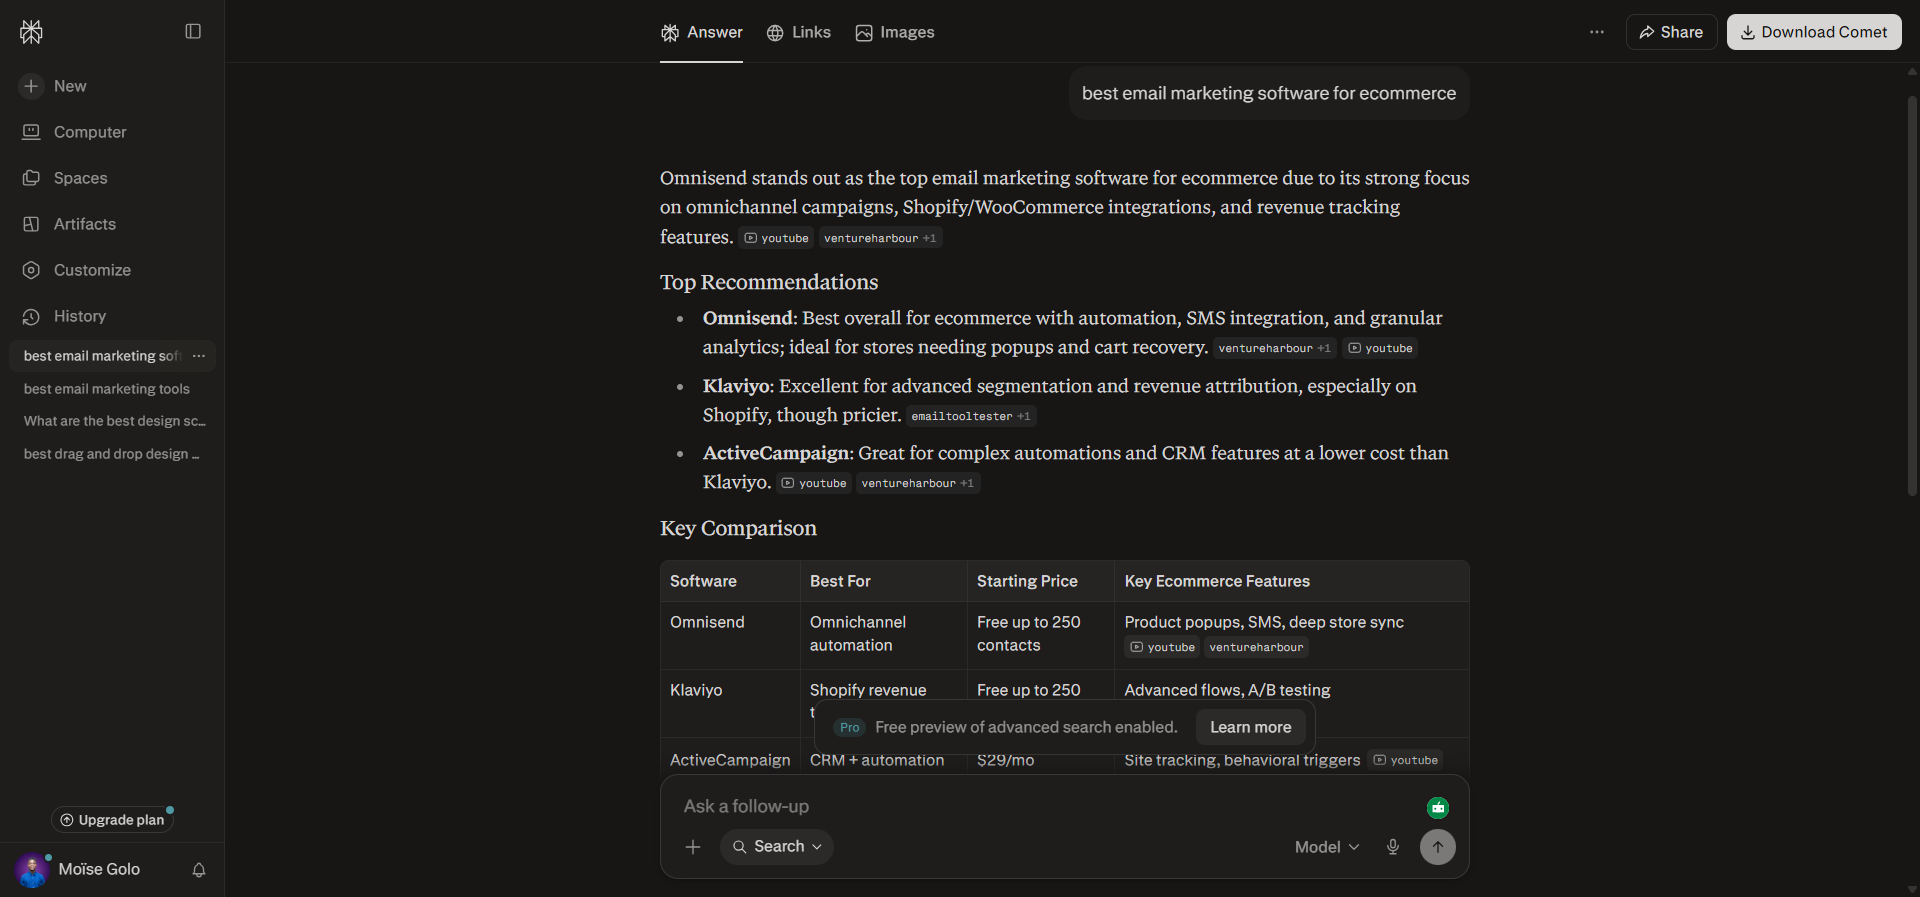Open youtube citation in ActiveCampaign bullet
This screenshot has width=1920, height=897.
tap(814, 483)
